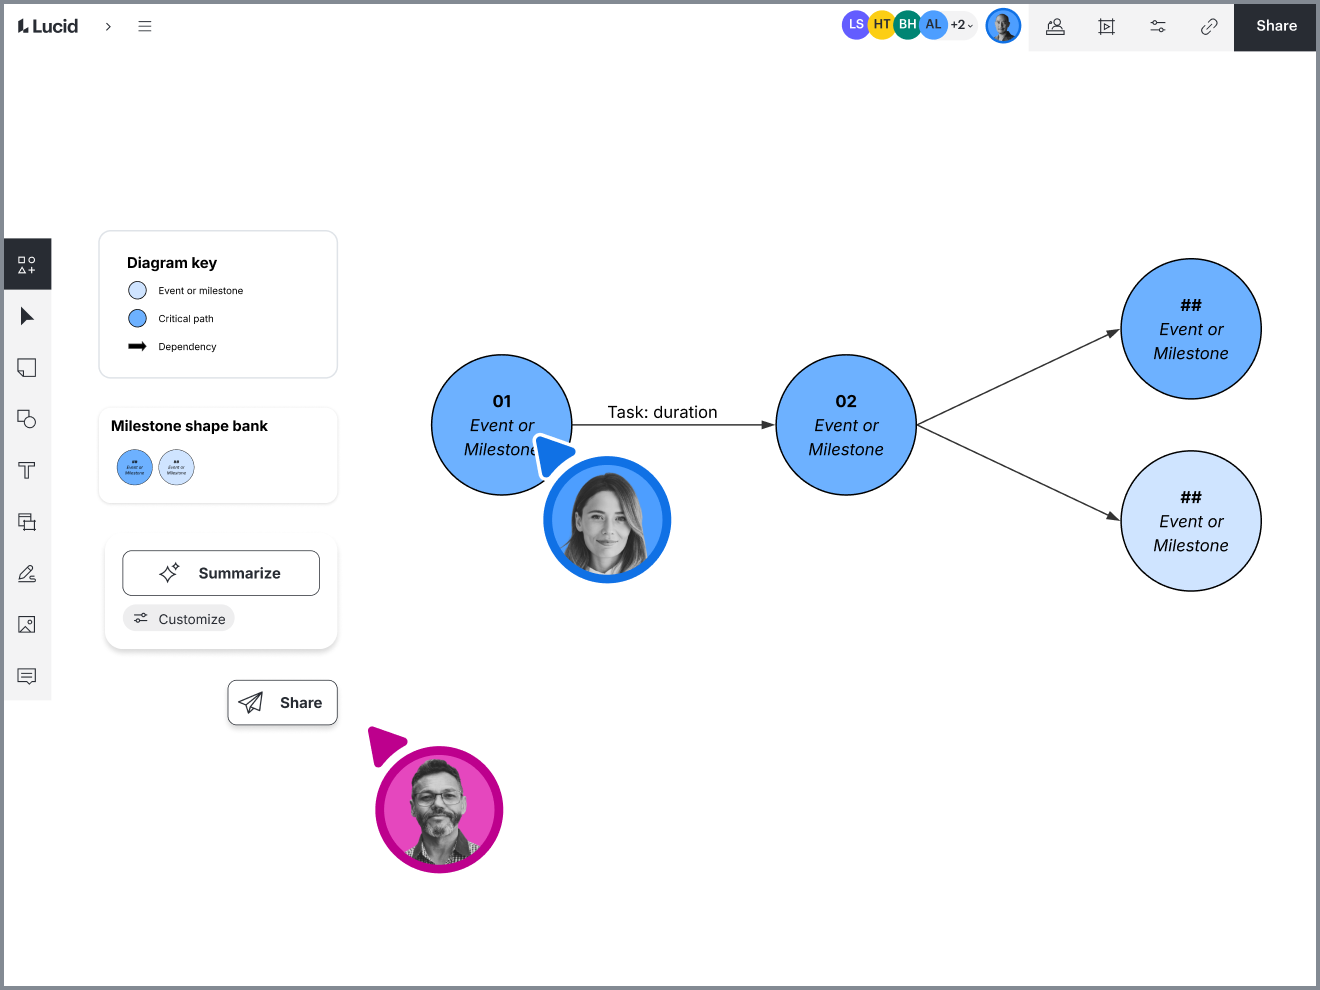1320x990 pixels.
Task: Click the frames and containers tool
Action: pos(27,522)
